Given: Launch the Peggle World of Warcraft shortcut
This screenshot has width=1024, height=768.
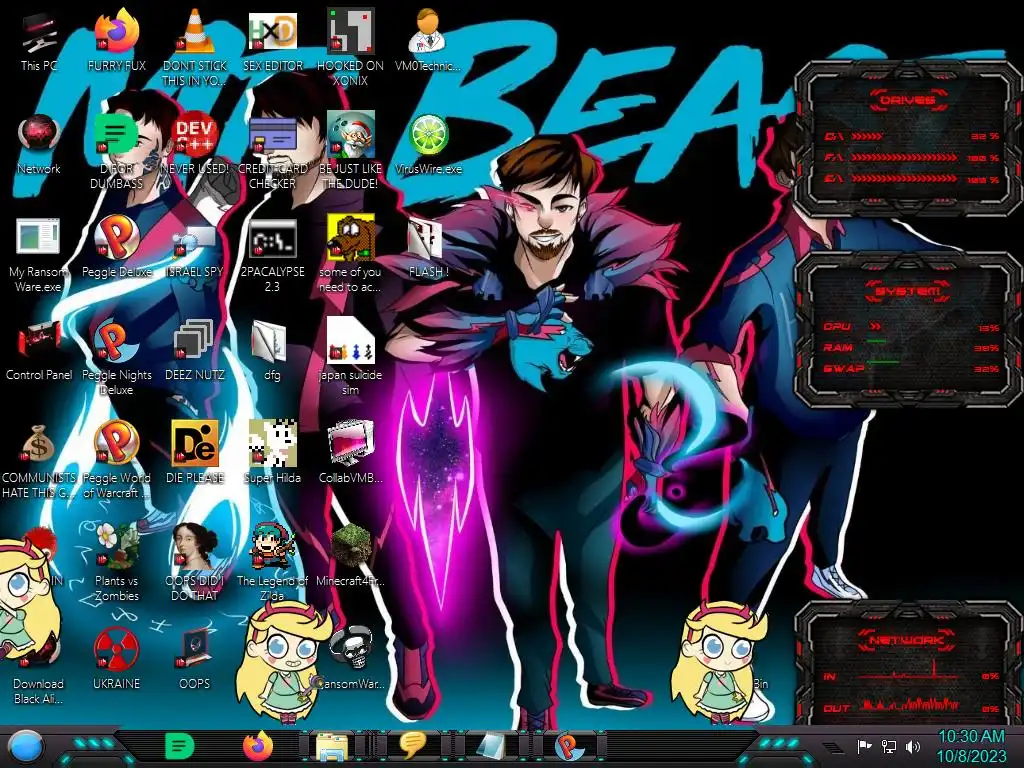Looking at the screenshot, I should click(x=116, y=461).
